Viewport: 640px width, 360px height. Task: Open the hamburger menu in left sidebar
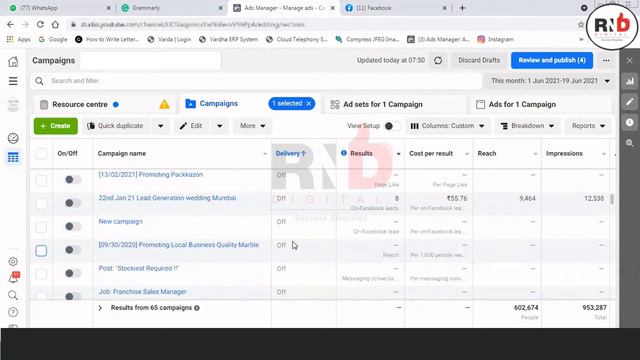[x=13, y=81]
